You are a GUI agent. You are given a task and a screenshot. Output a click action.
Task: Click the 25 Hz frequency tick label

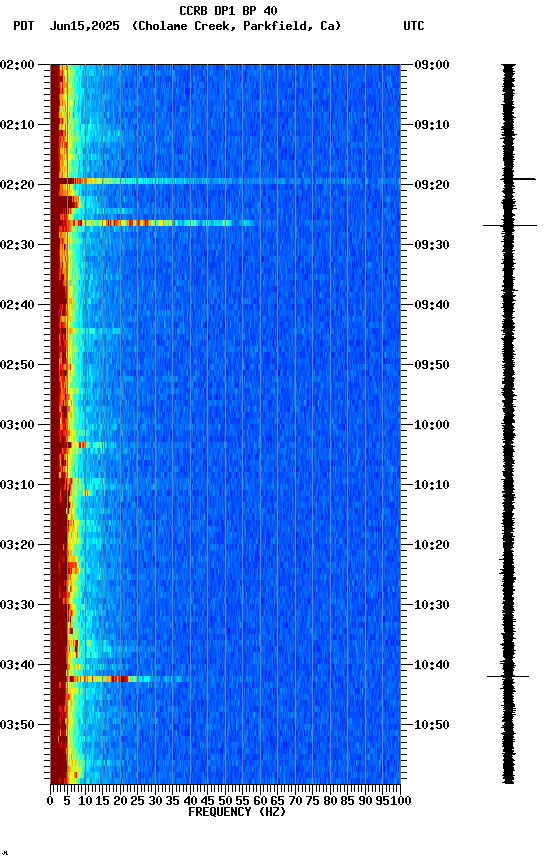click(x=137, y=801)
